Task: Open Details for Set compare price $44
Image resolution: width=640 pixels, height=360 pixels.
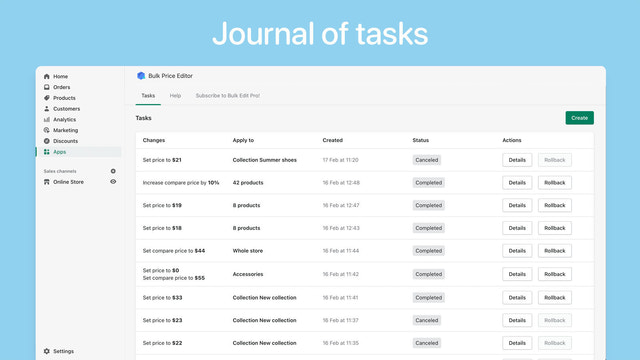Action: coord(517,251)
